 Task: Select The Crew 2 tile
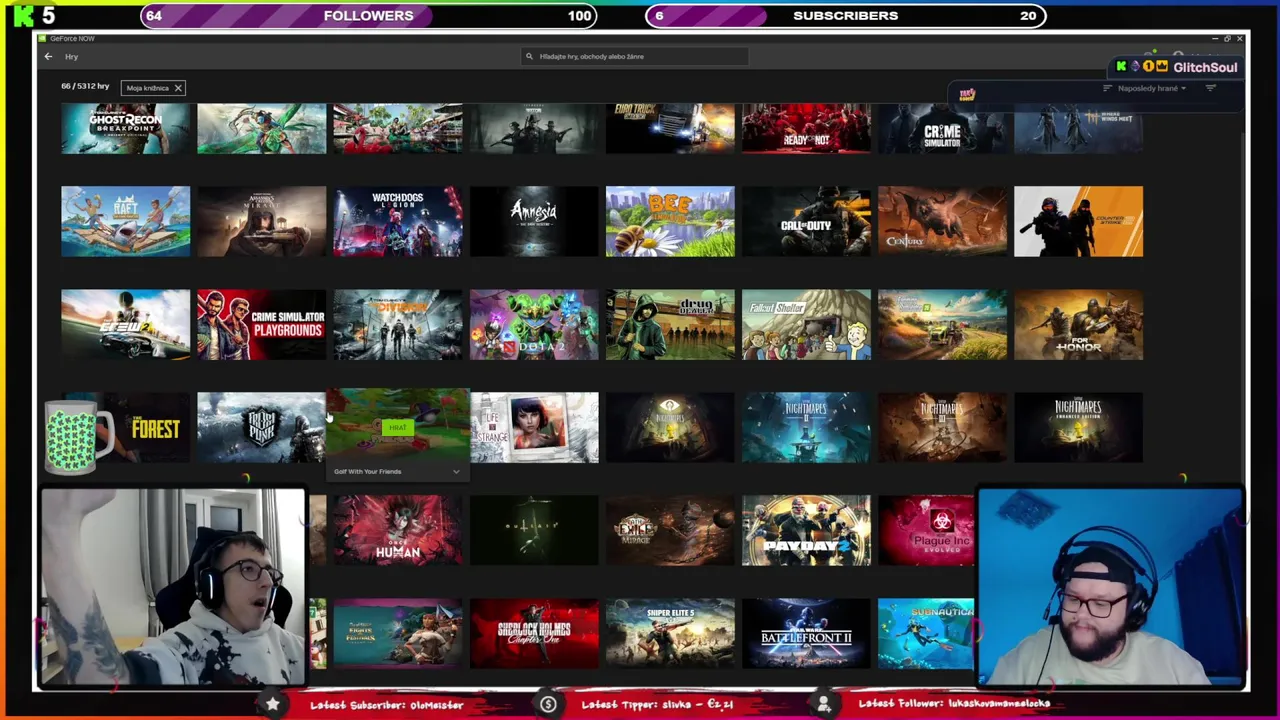point(125,325)
